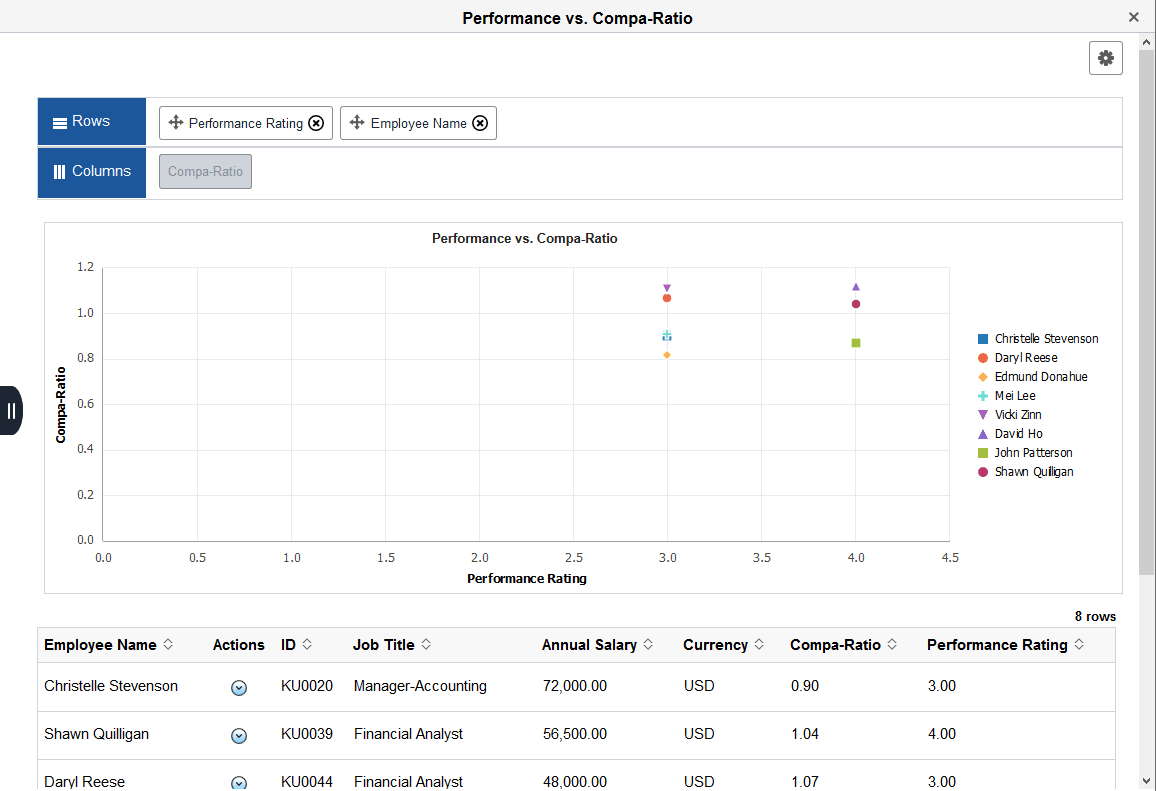Click John Patterson's green legend marker

coord(985,452)
